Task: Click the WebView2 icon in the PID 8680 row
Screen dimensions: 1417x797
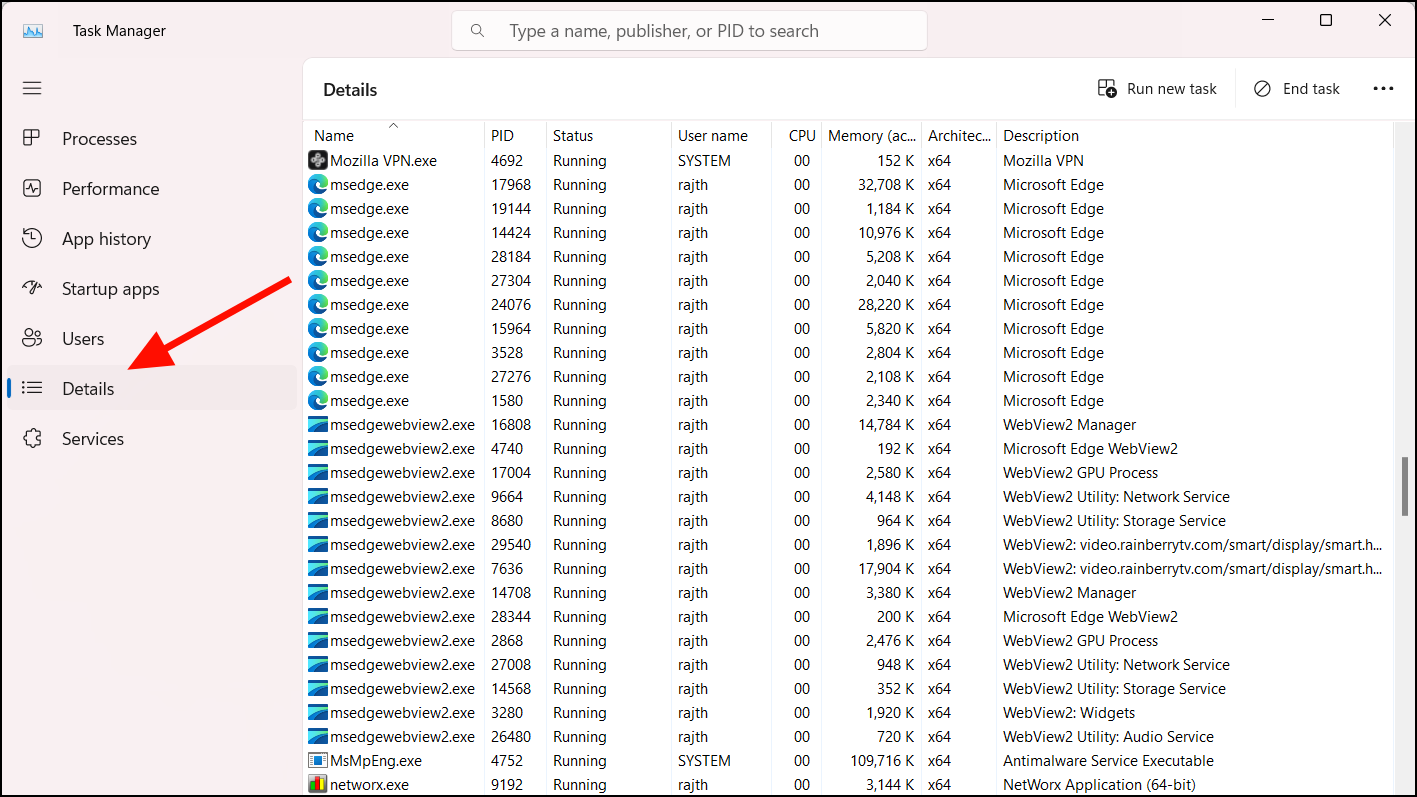Action: [318, 520]
